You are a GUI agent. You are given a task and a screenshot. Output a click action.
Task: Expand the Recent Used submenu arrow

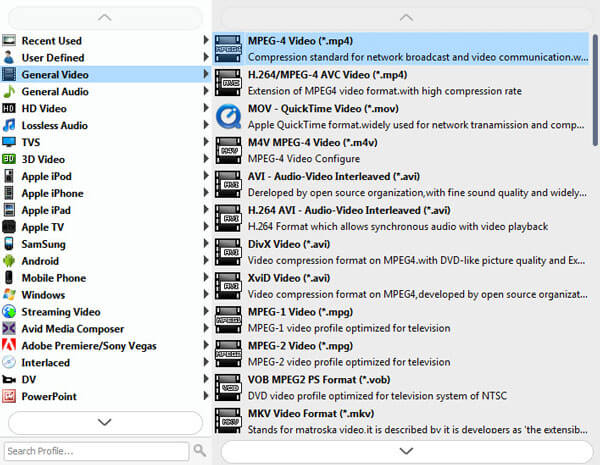205,40
